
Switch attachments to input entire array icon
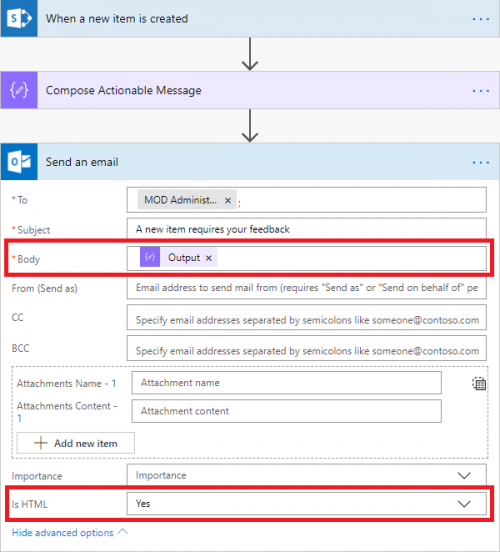tap(479, 383)
